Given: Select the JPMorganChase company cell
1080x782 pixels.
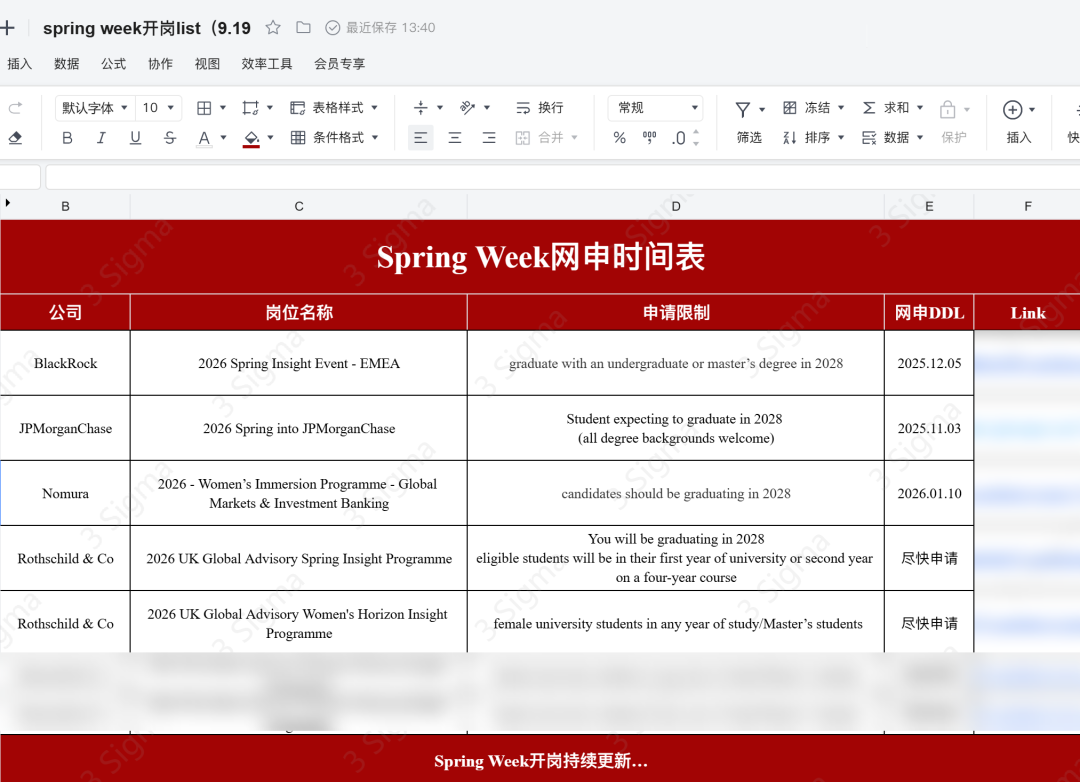Looking at the screenshot, I should pos(65,428).
